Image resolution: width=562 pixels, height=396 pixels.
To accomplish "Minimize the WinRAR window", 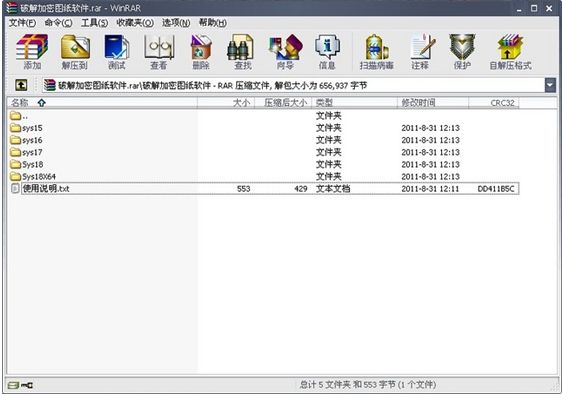I will (x=519, y=8).
